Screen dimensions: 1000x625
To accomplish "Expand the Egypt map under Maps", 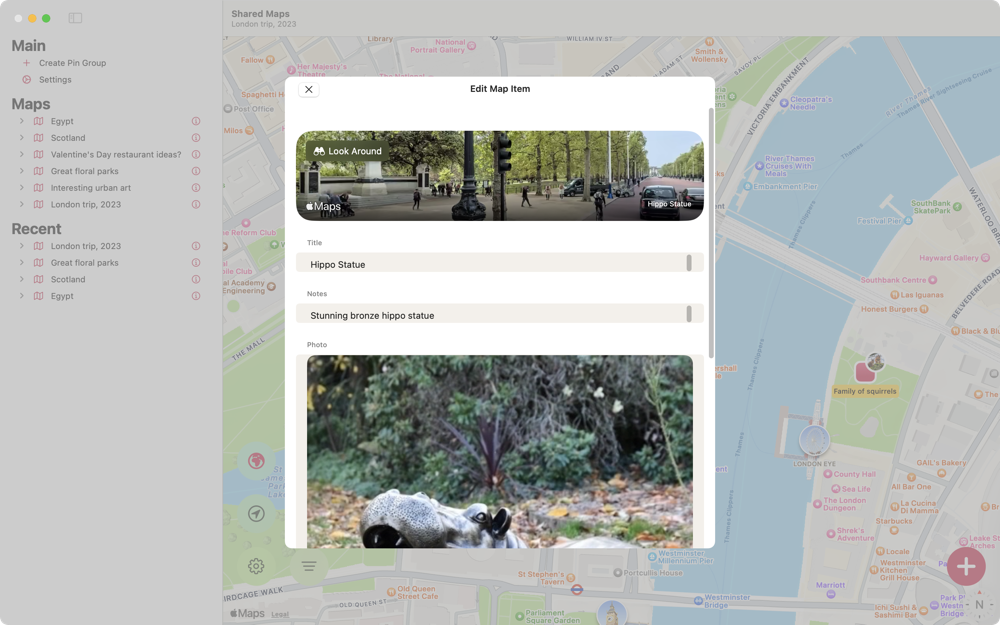I will tap(22, 121).
